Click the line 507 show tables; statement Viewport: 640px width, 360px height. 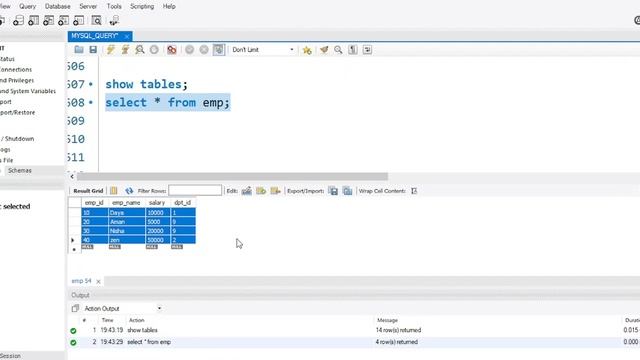pos(147,84)
